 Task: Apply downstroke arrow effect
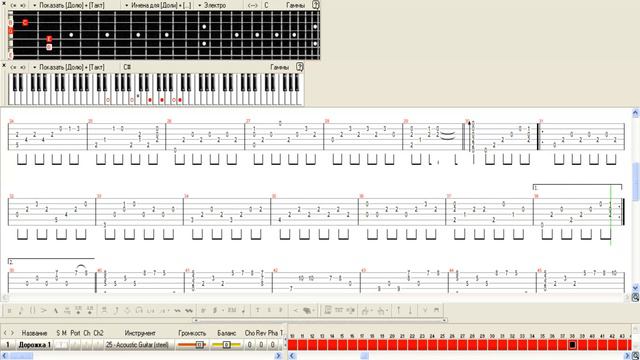click(x=410, y=310)
